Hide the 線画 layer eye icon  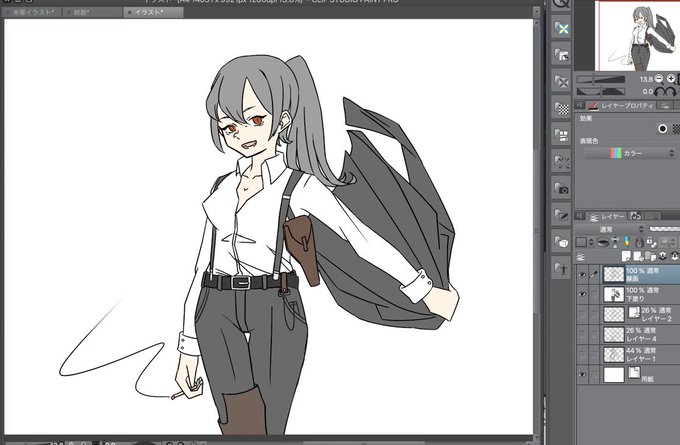582,275
